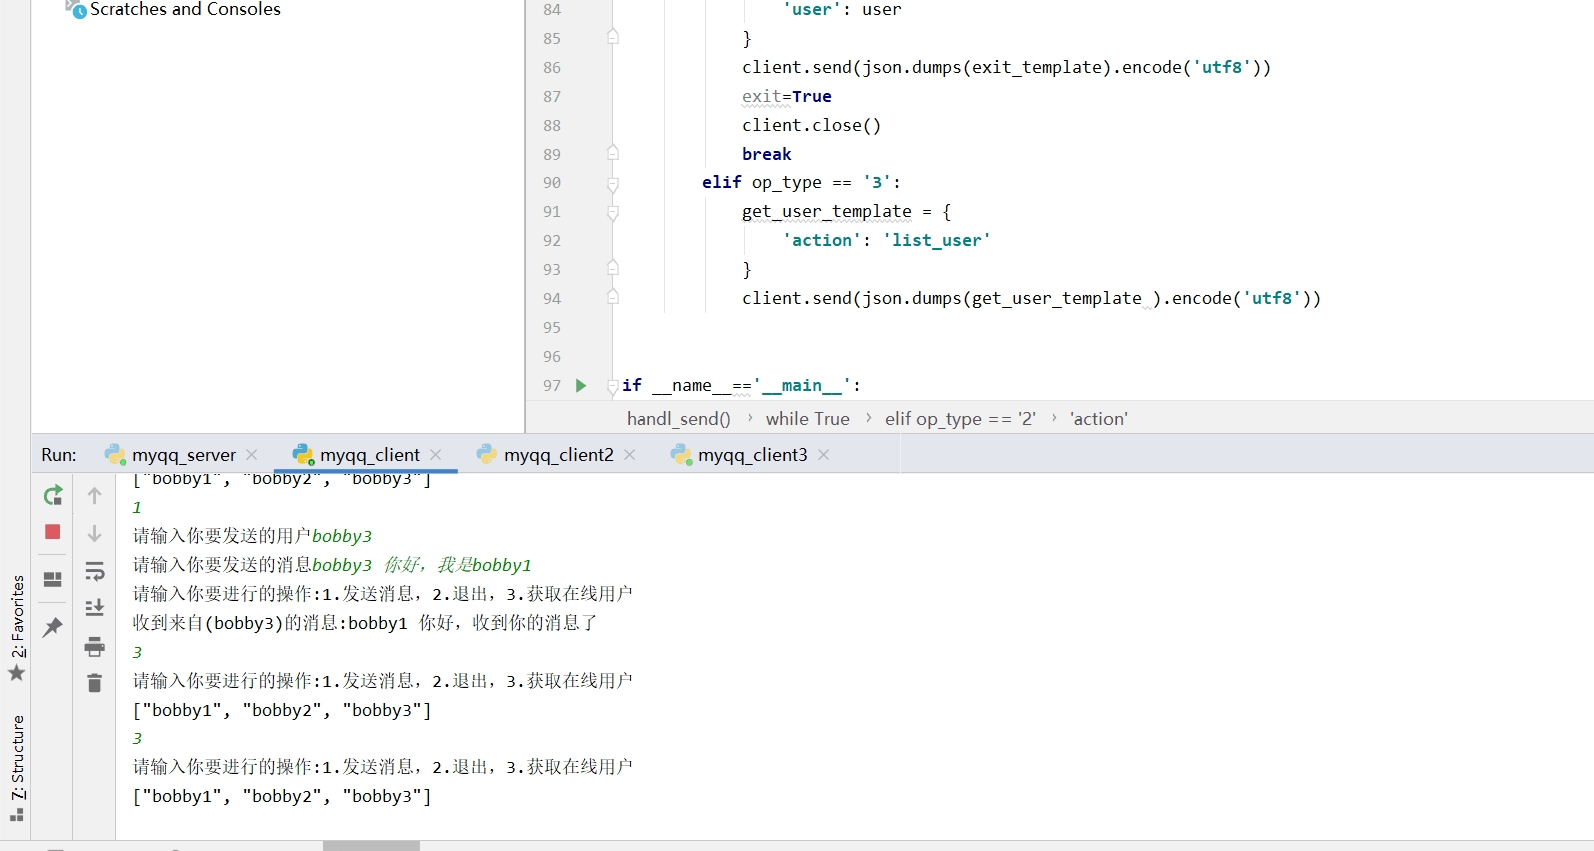Click the Scratches and Consoles icon
This screenshot has width=1594, height=851.
coord(76,9)
